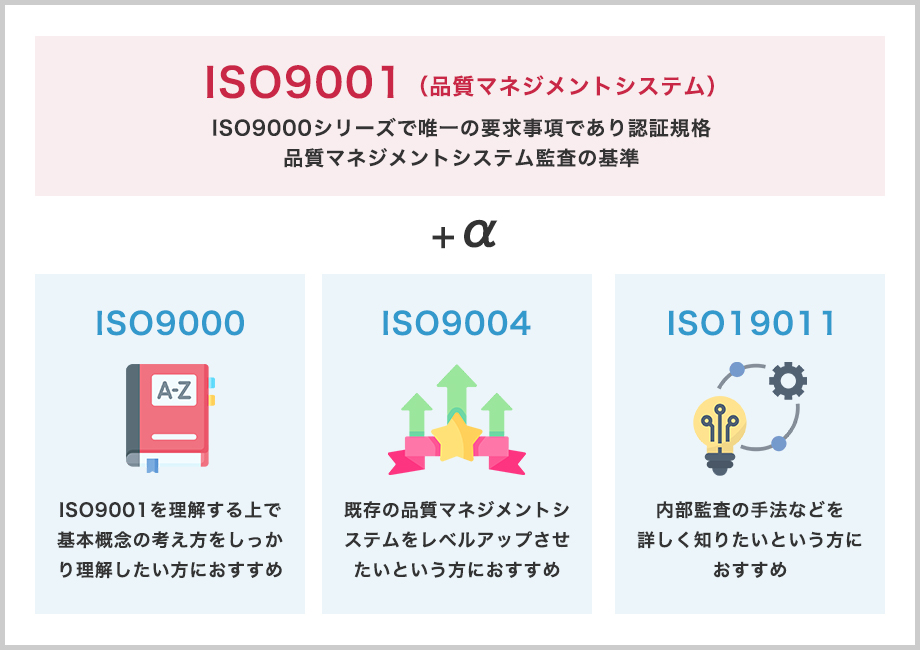The height and width of the screenshot is (650, 920).
Task: Click the blue dot on the cycle arc
Action: pos(737,369)
